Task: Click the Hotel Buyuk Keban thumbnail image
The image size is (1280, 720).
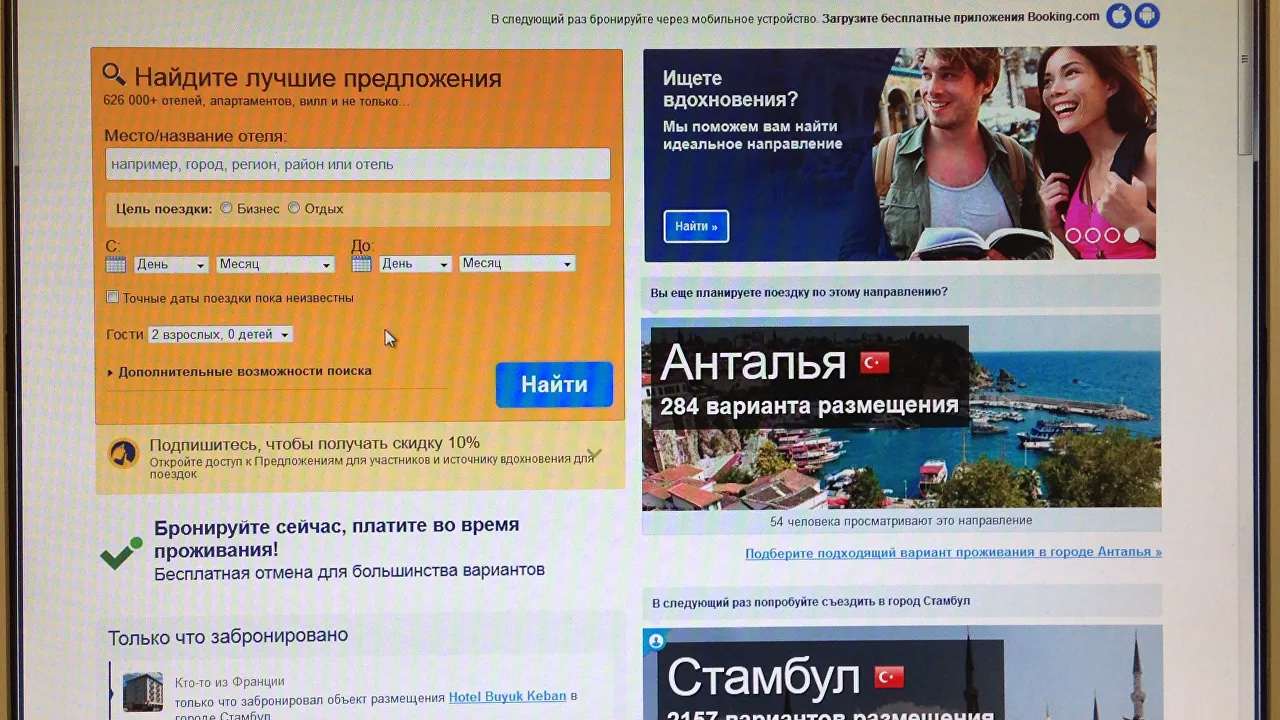Action: point(142,692)
